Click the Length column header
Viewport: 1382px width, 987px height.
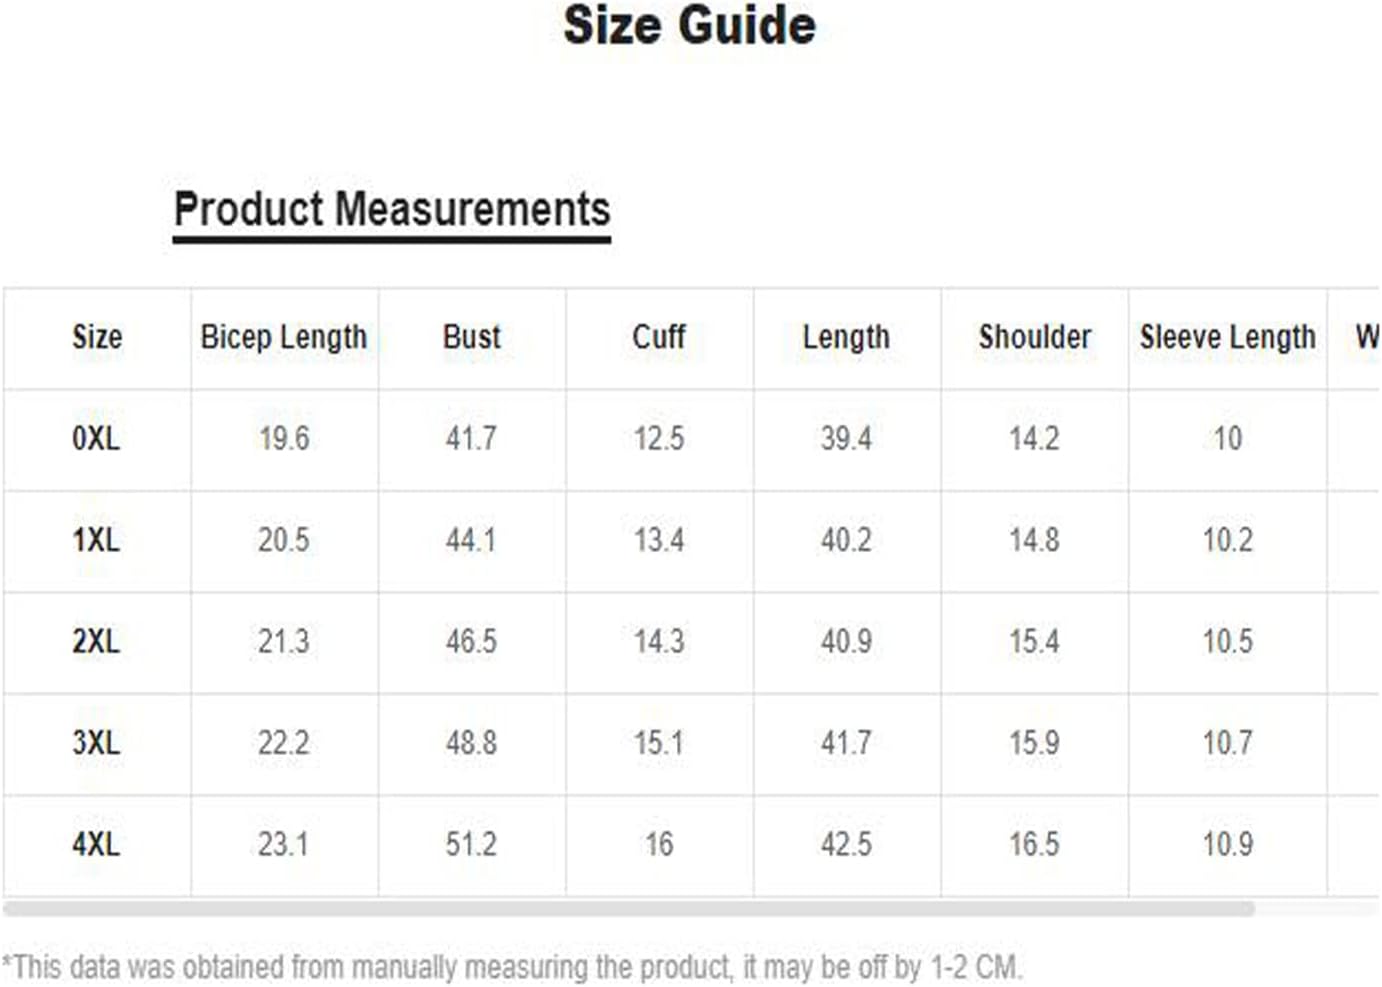coord(846,337)
